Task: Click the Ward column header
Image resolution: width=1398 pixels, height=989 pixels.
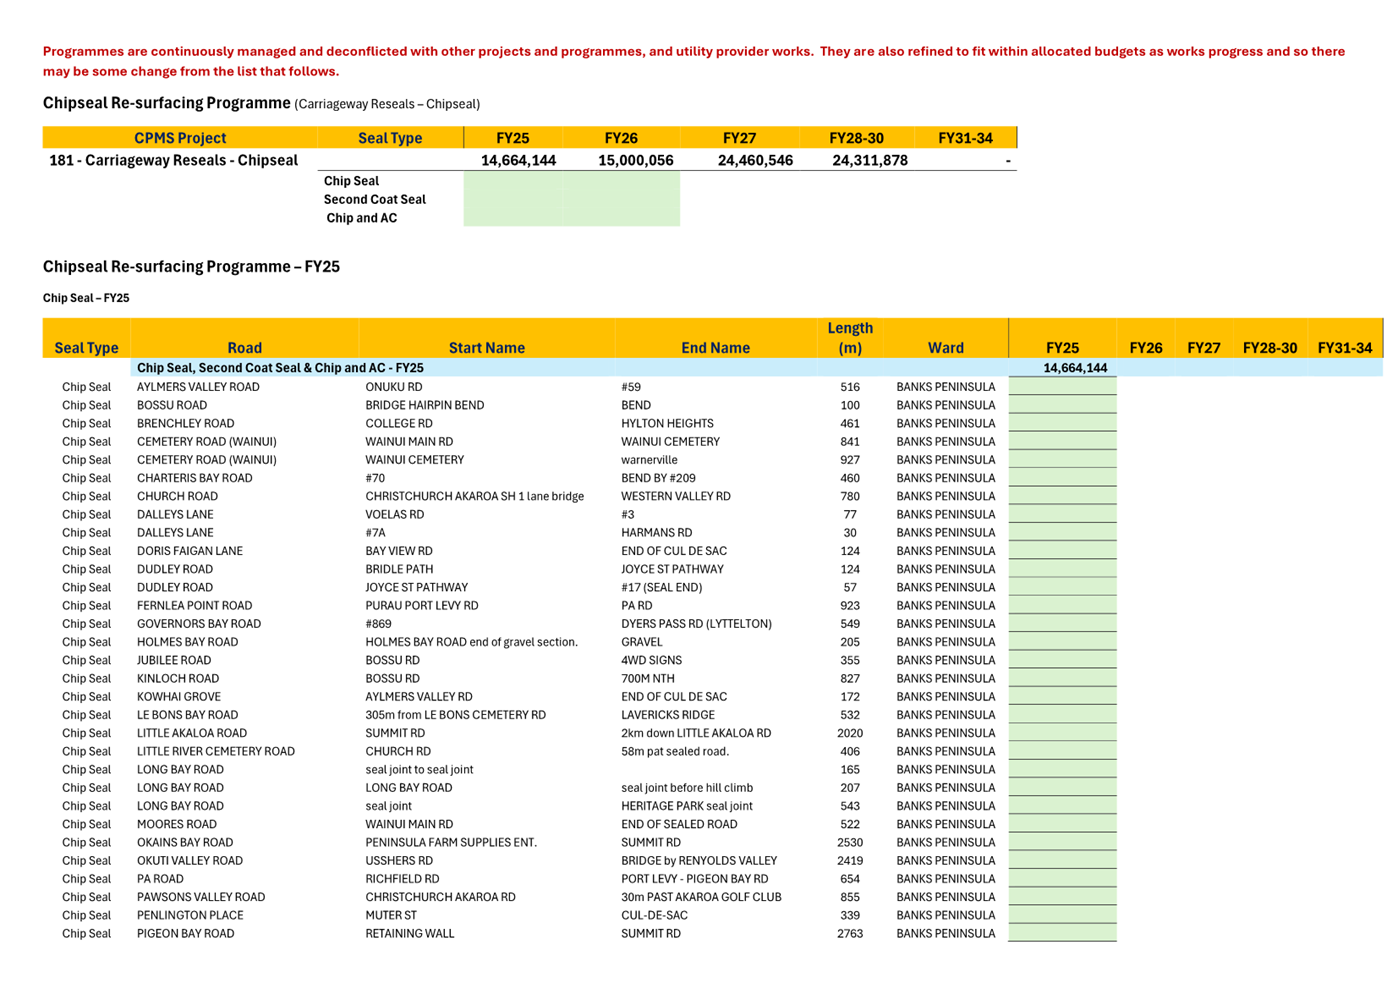Action: (x=944, y=347)
